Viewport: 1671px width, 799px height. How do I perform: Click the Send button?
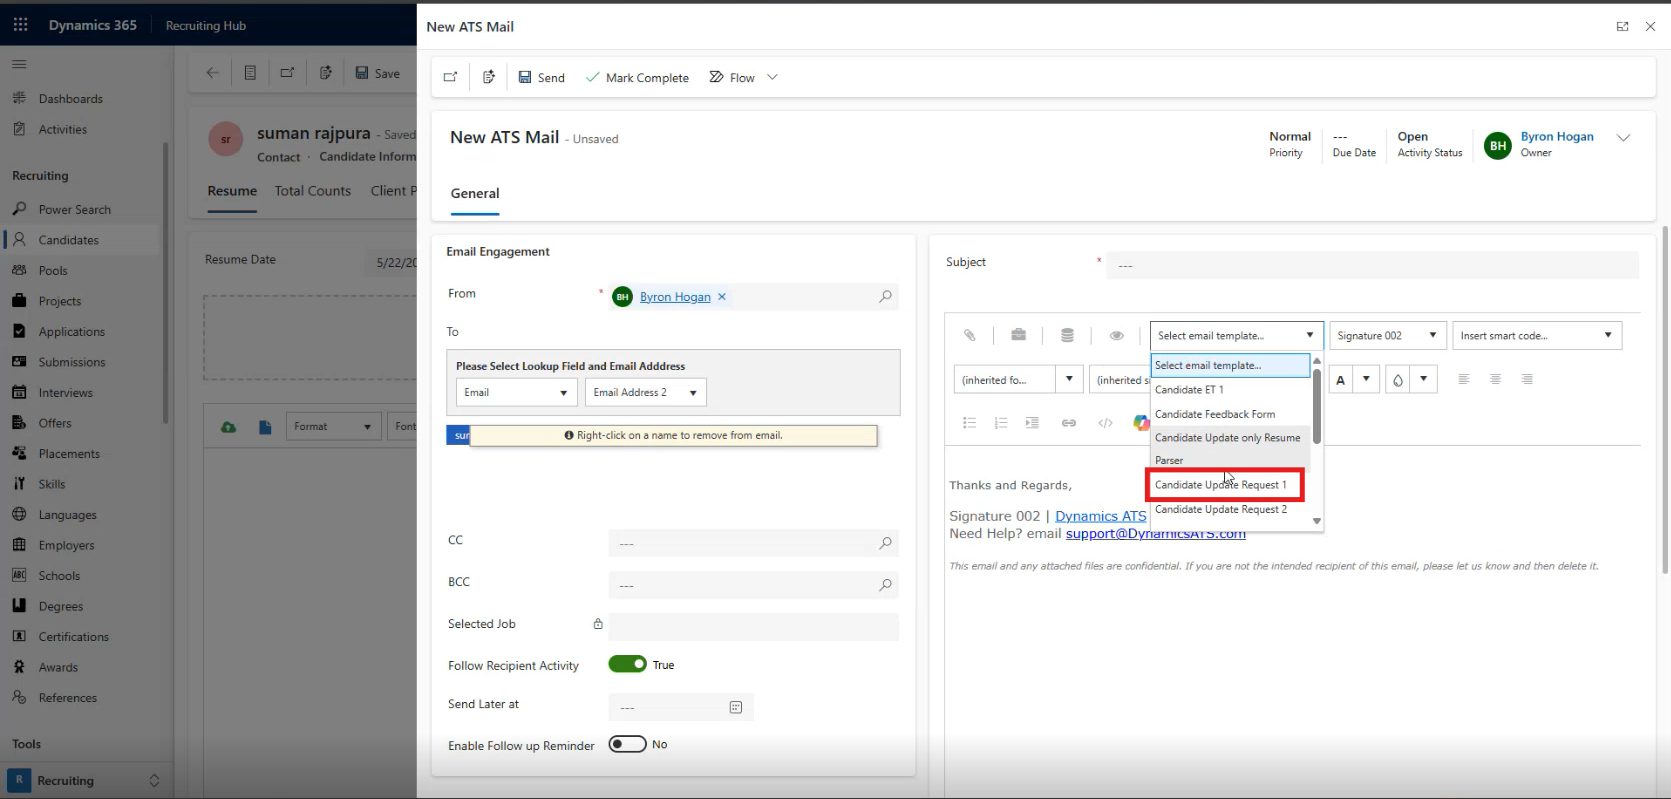541,77
